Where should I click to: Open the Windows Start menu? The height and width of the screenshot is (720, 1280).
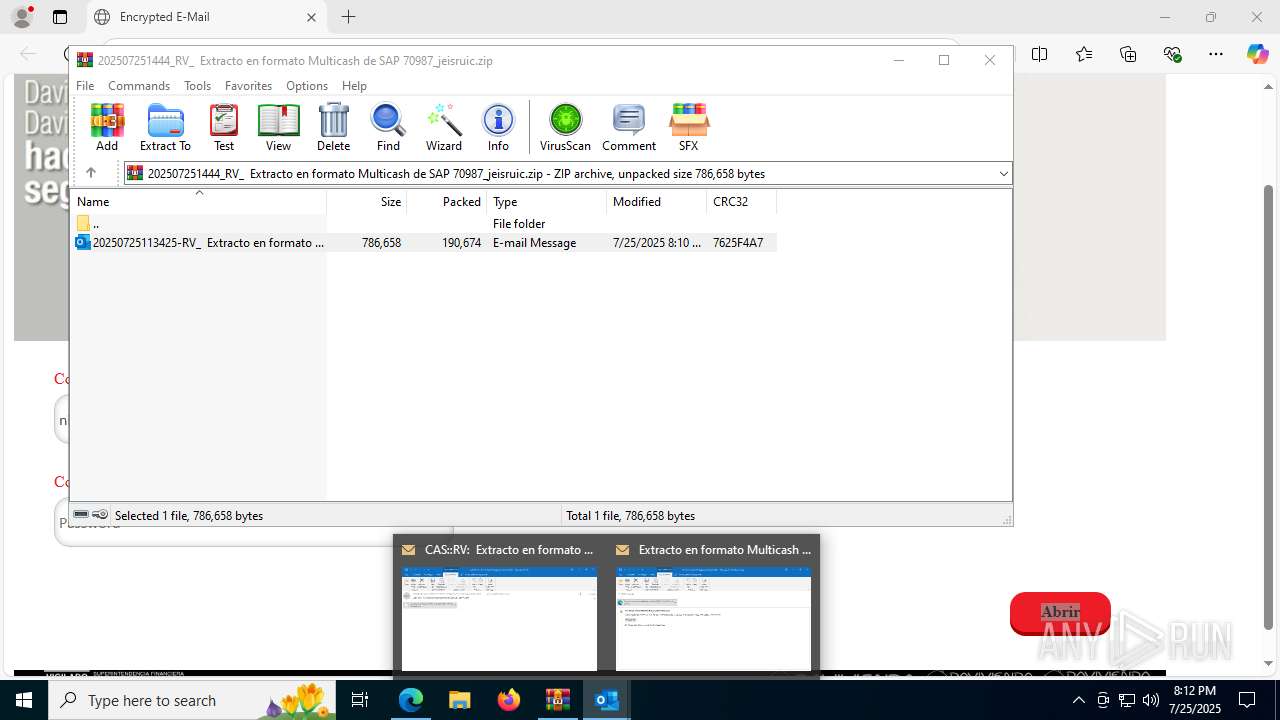click(24, 700)
